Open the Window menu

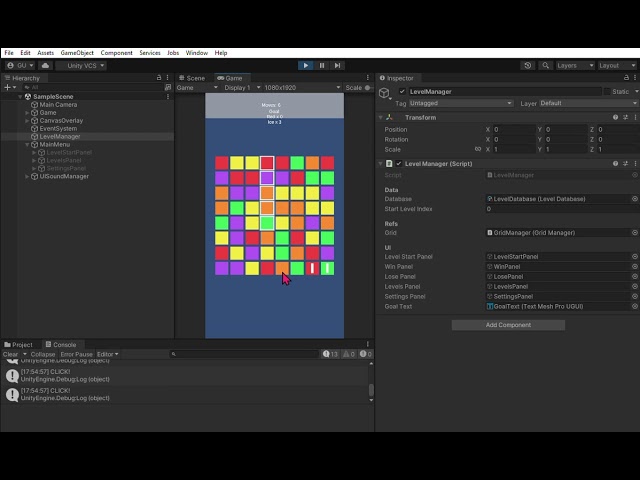197,53
